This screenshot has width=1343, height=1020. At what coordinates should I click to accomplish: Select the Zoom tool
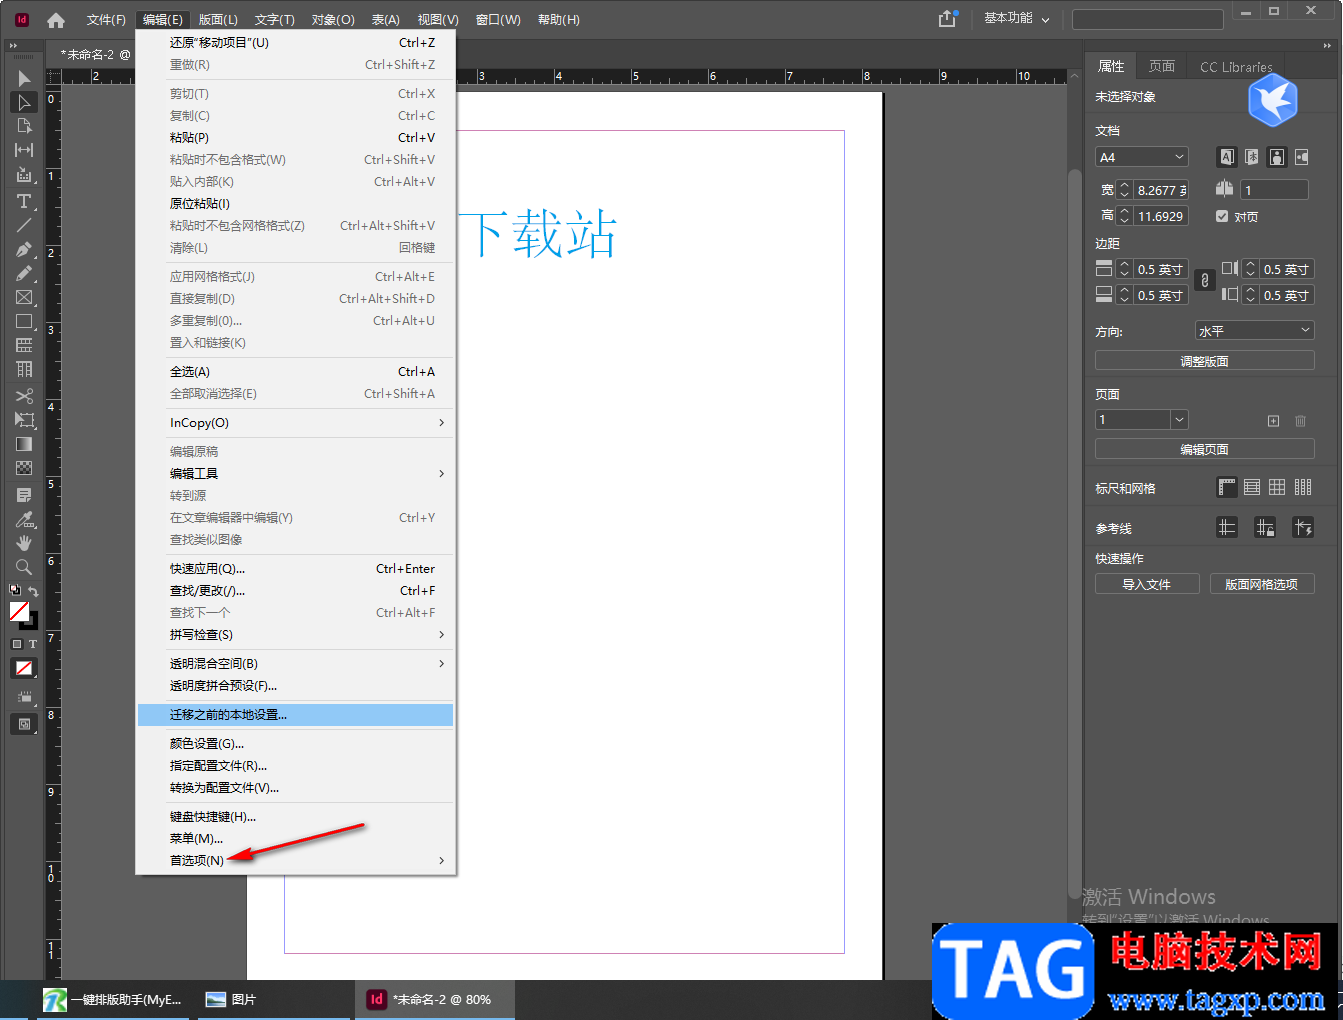point(24,567)
